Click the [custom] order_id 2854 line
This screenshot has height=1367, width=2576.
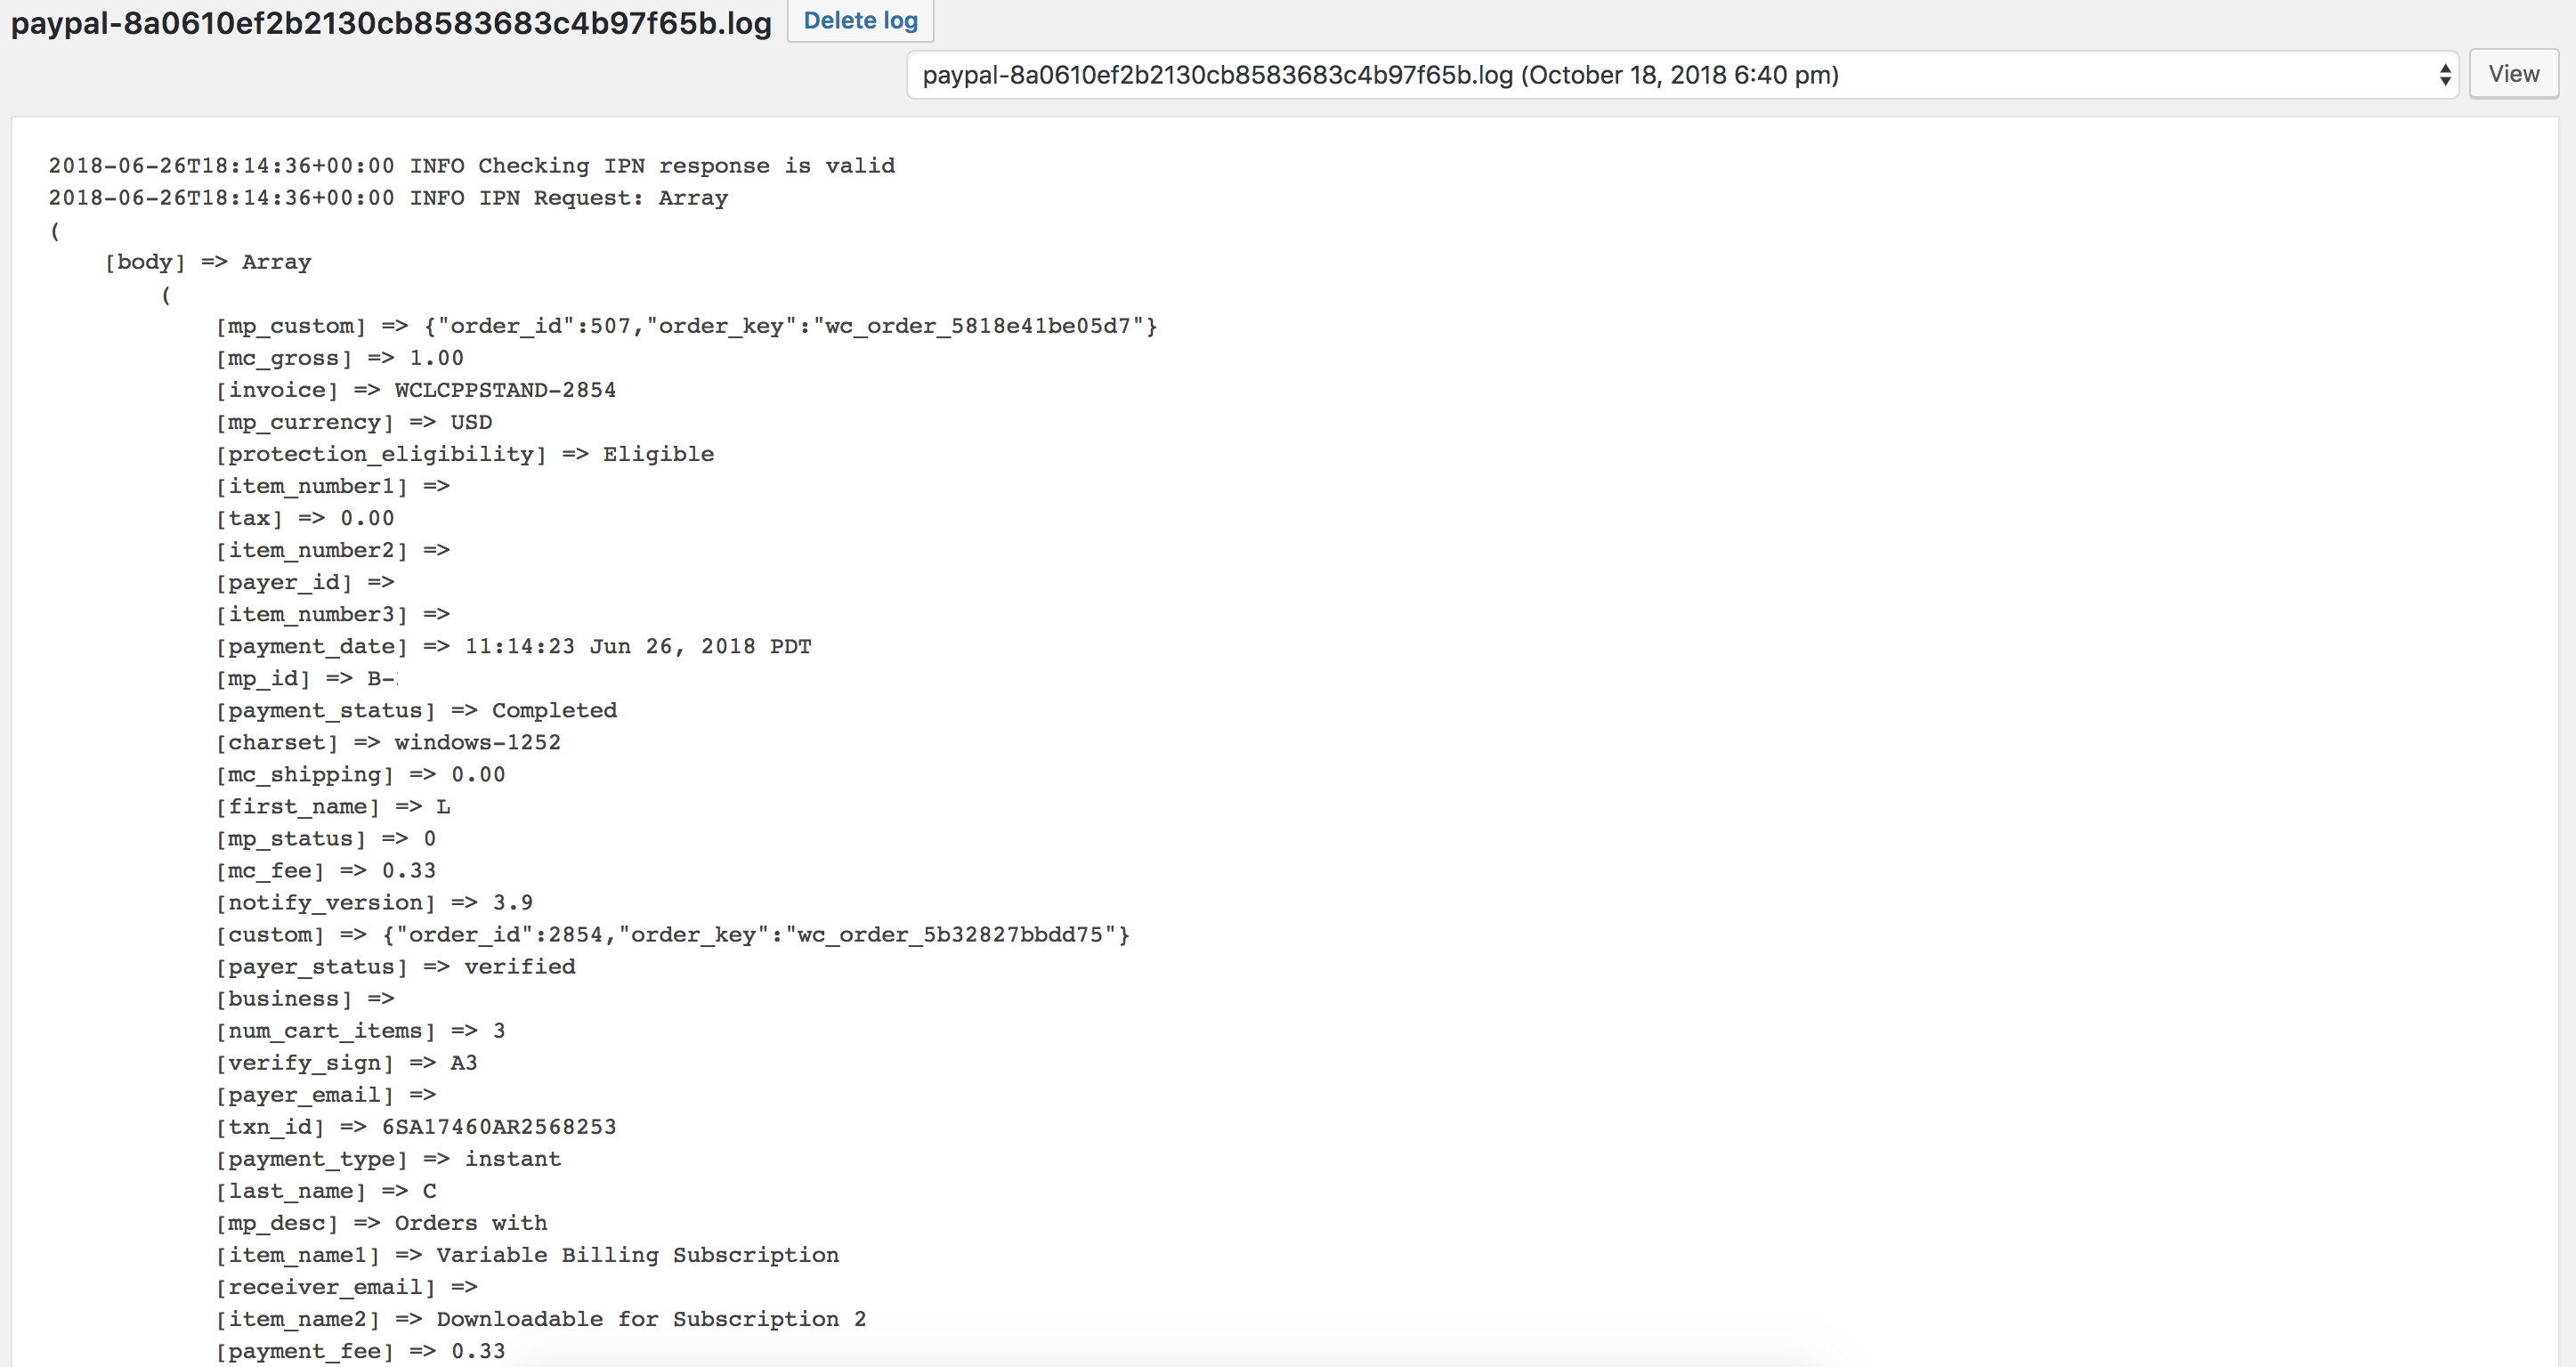tap(672, 934)
